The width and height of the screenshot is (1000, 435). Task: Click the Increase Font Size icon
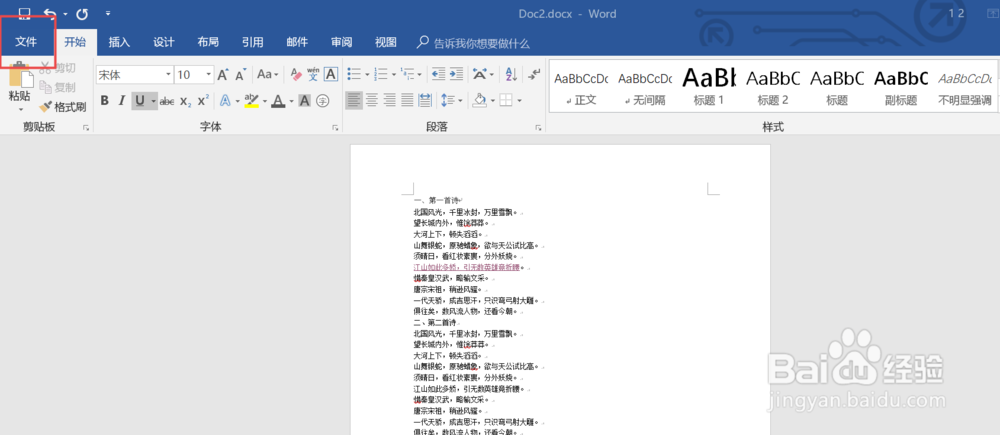223,75
